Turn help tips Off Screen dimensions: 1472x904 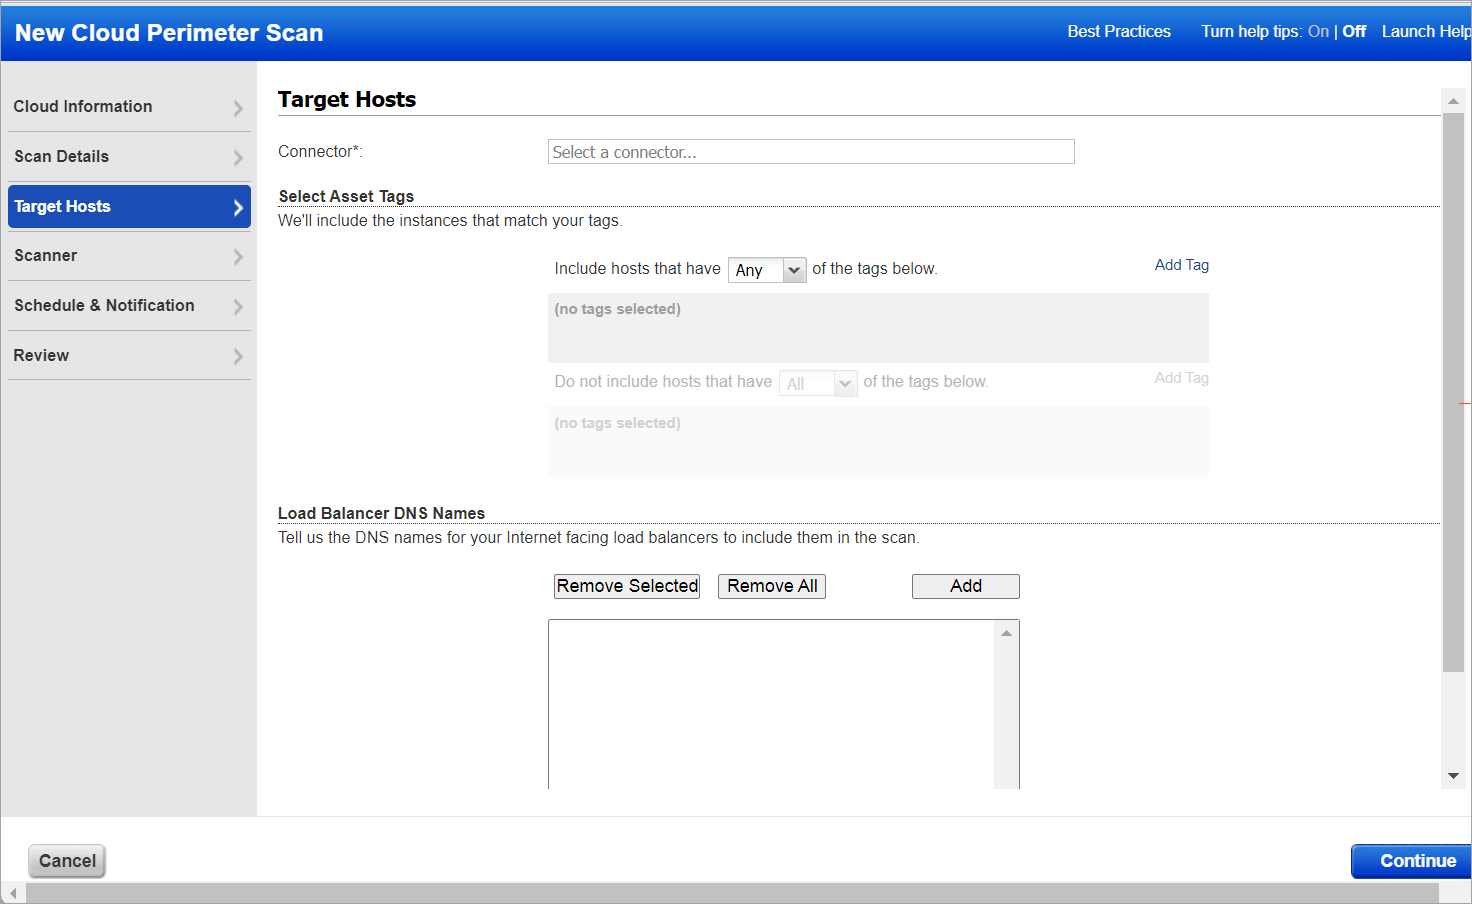tap(1354, 32)
